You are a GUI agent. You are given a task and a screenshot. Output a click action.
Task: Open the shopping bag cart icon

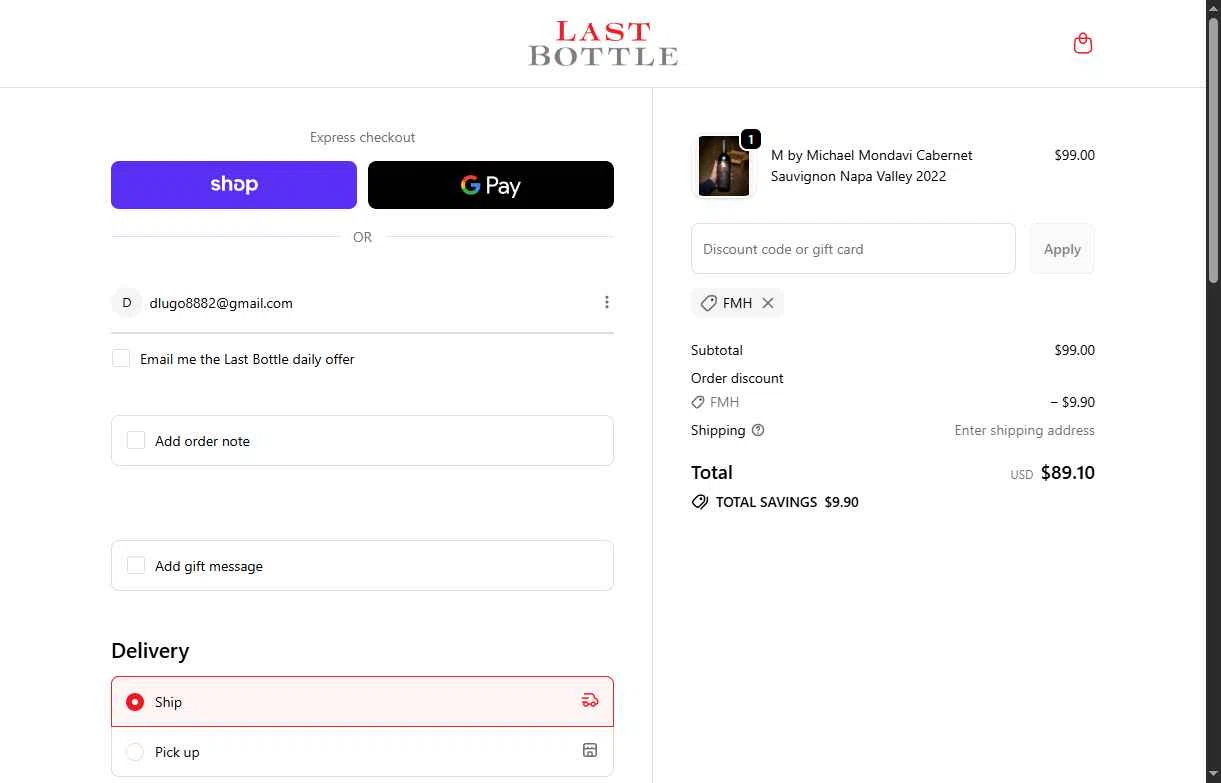point(1082,44)
